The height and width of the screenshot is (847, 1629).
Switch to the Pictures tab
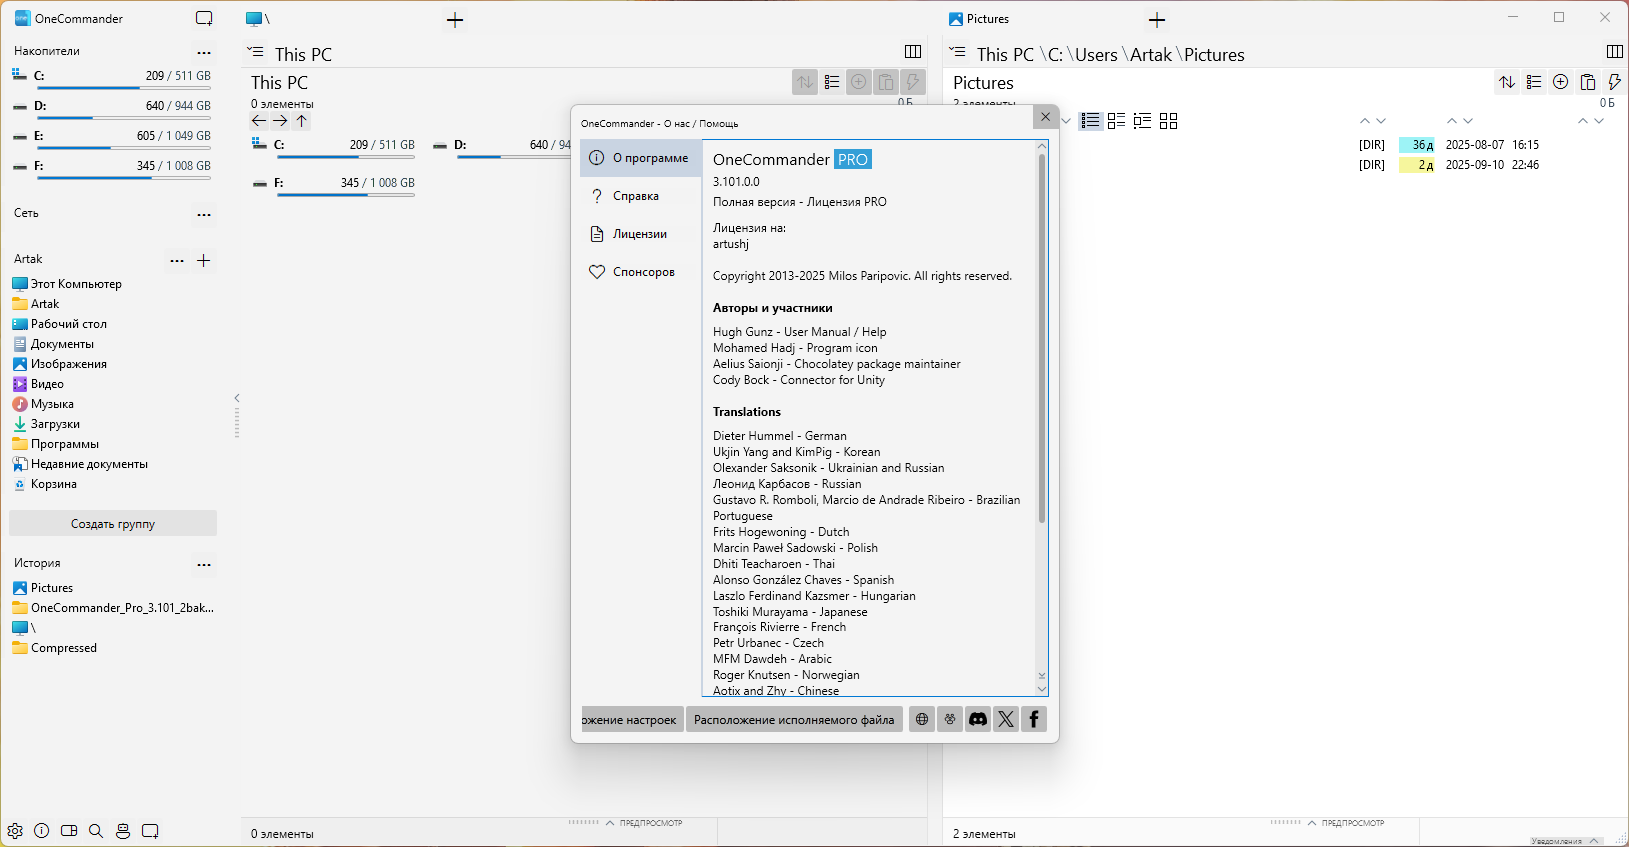979,19
